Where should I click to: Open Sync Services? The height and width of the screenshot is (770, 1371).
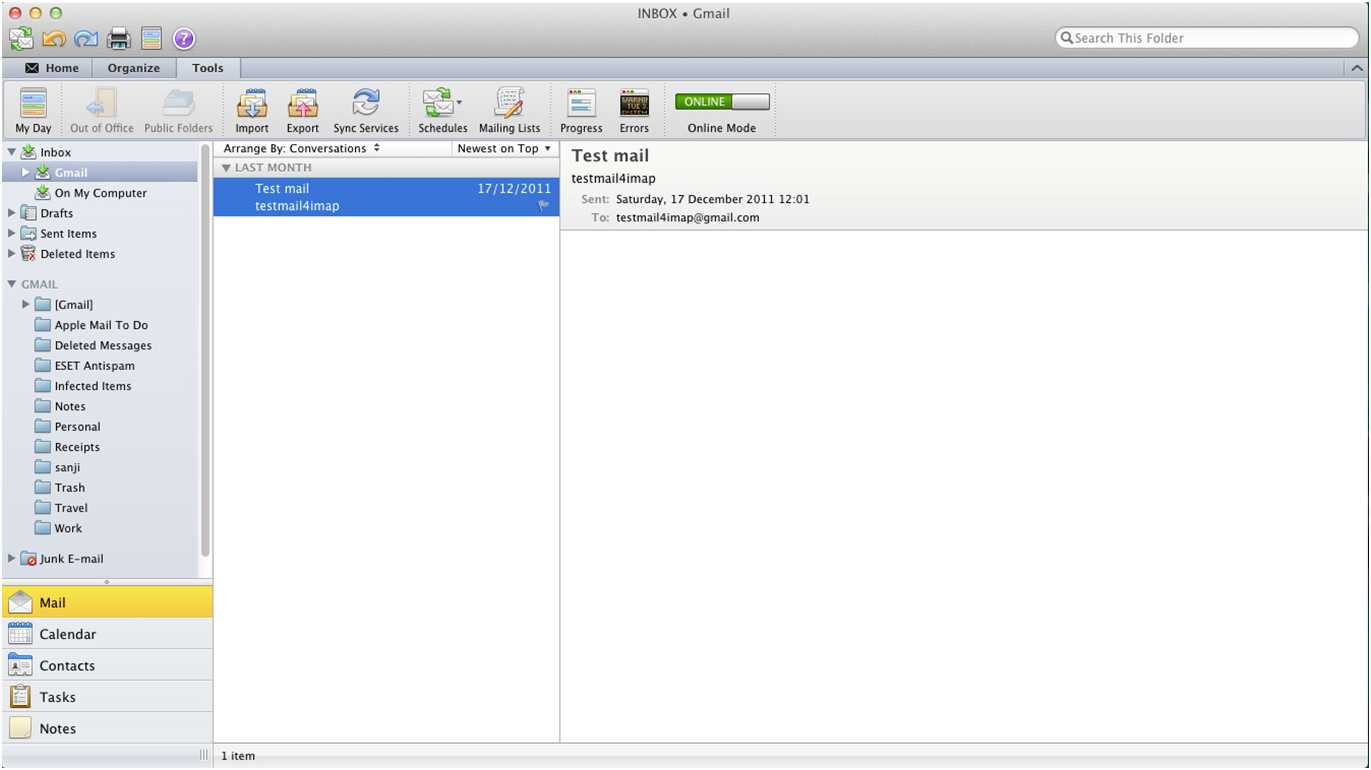pos(366,110)
